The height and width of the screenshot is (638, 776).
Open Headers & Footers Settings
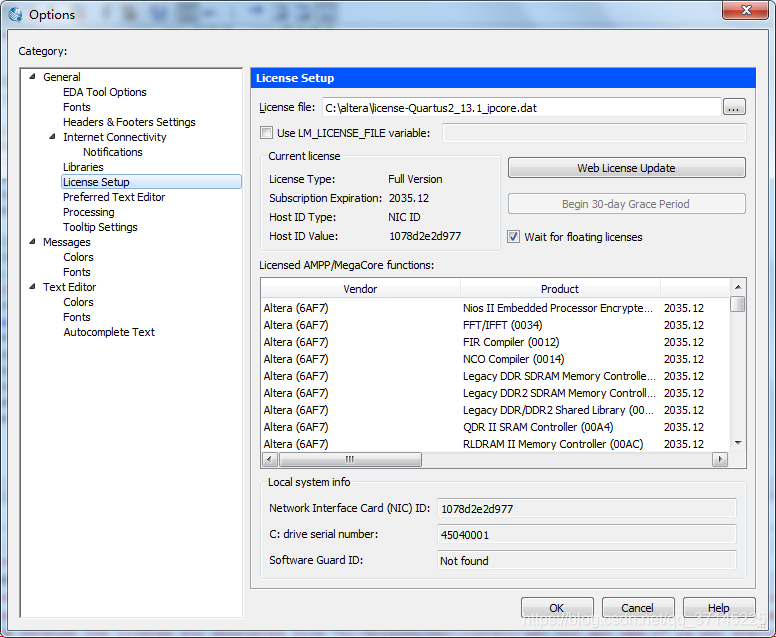pos(129,122)
